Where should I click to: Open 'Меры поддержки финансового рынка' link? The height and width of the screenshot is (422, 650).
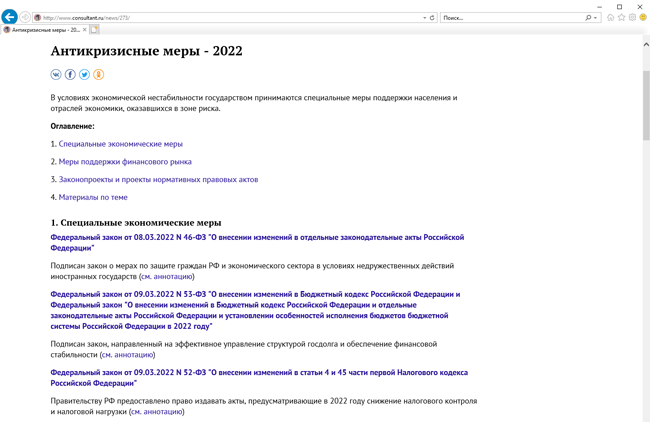125,162
